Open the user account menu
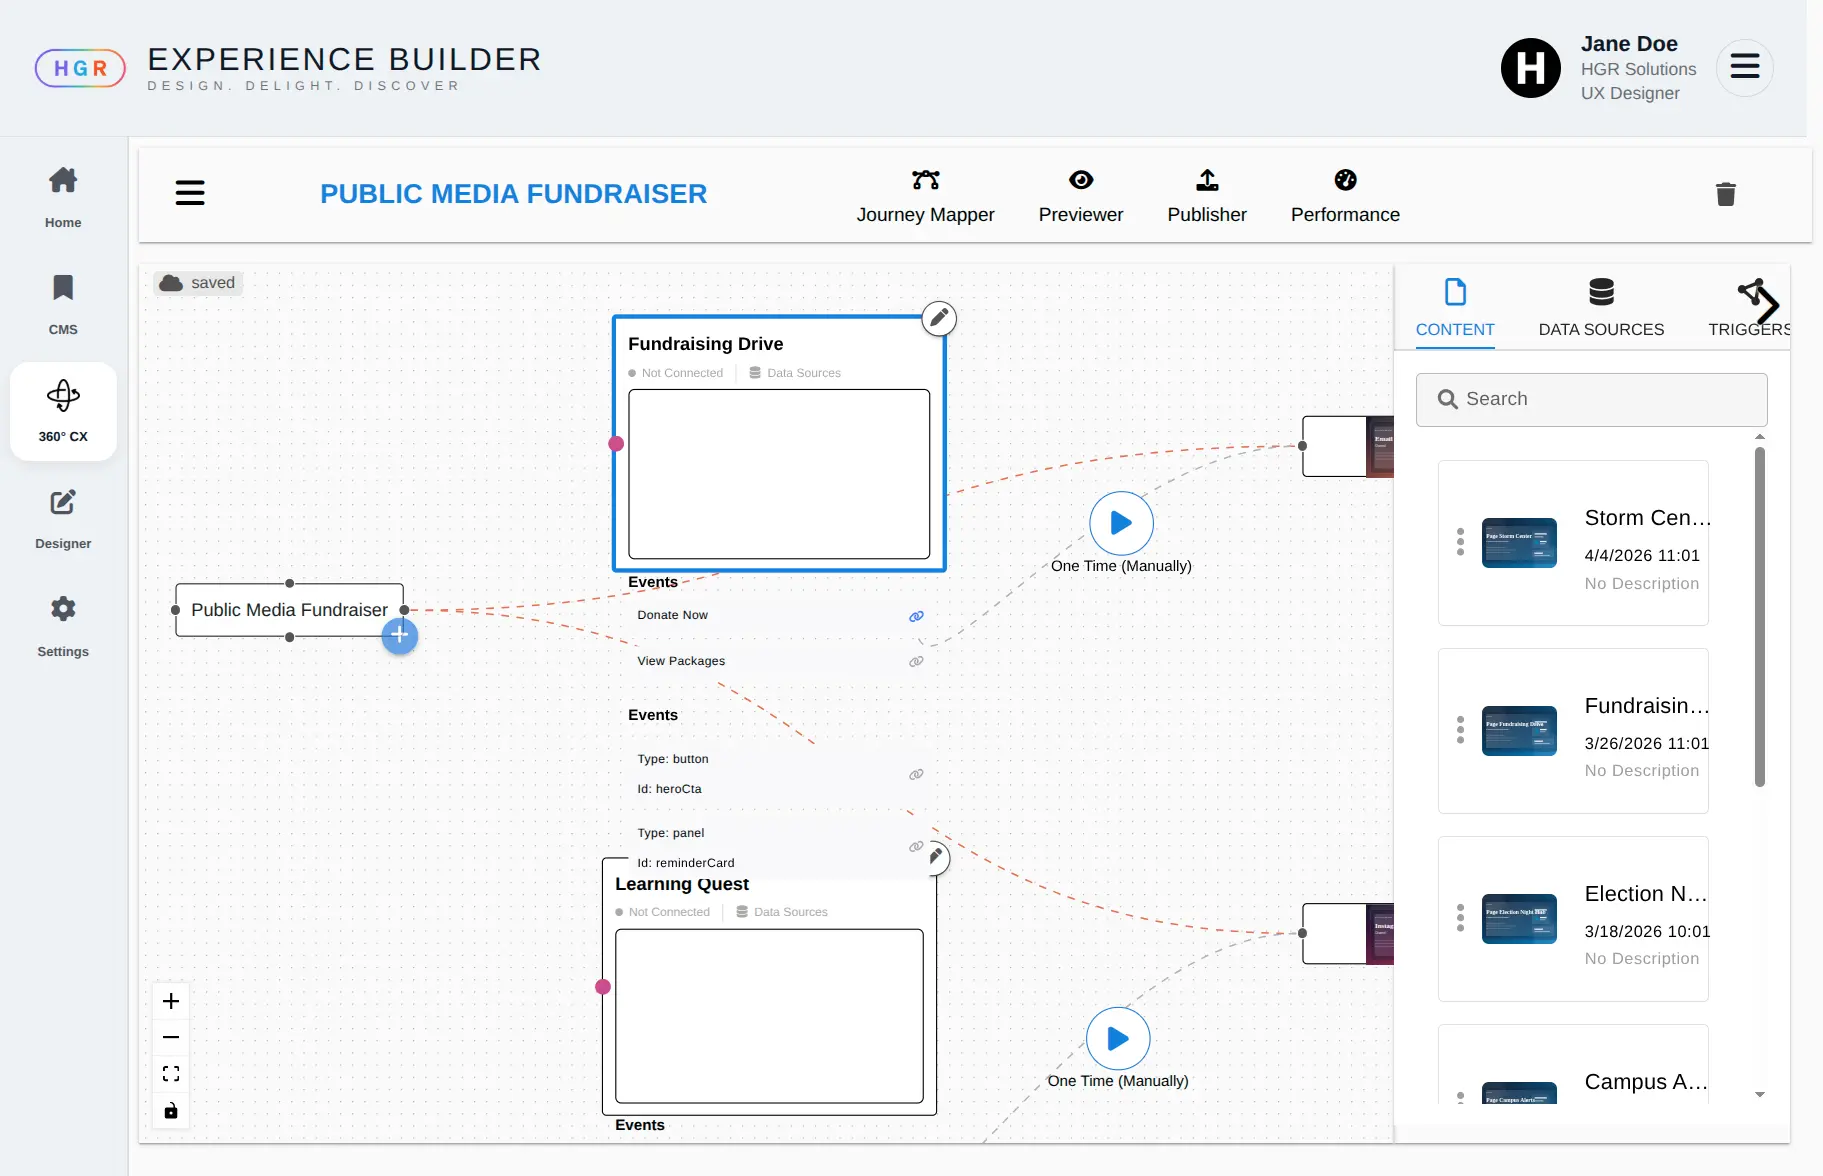This screenshot has height=1176, width=1823. pos(1744,67)
